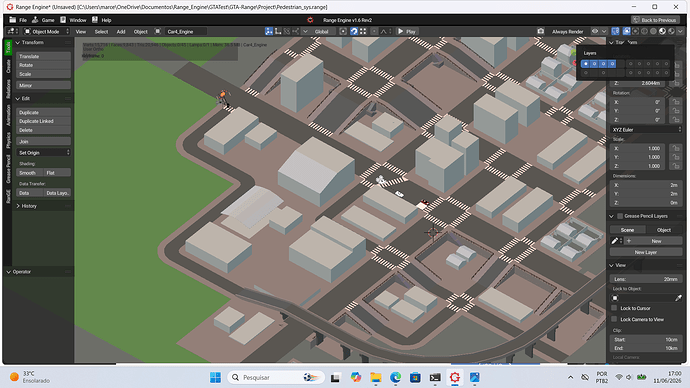The height and width of the screenshot is (388, 690).
Task: Click the Pesquisar taskbar search box
Action: pyautogui.click(x=276, y=377)
